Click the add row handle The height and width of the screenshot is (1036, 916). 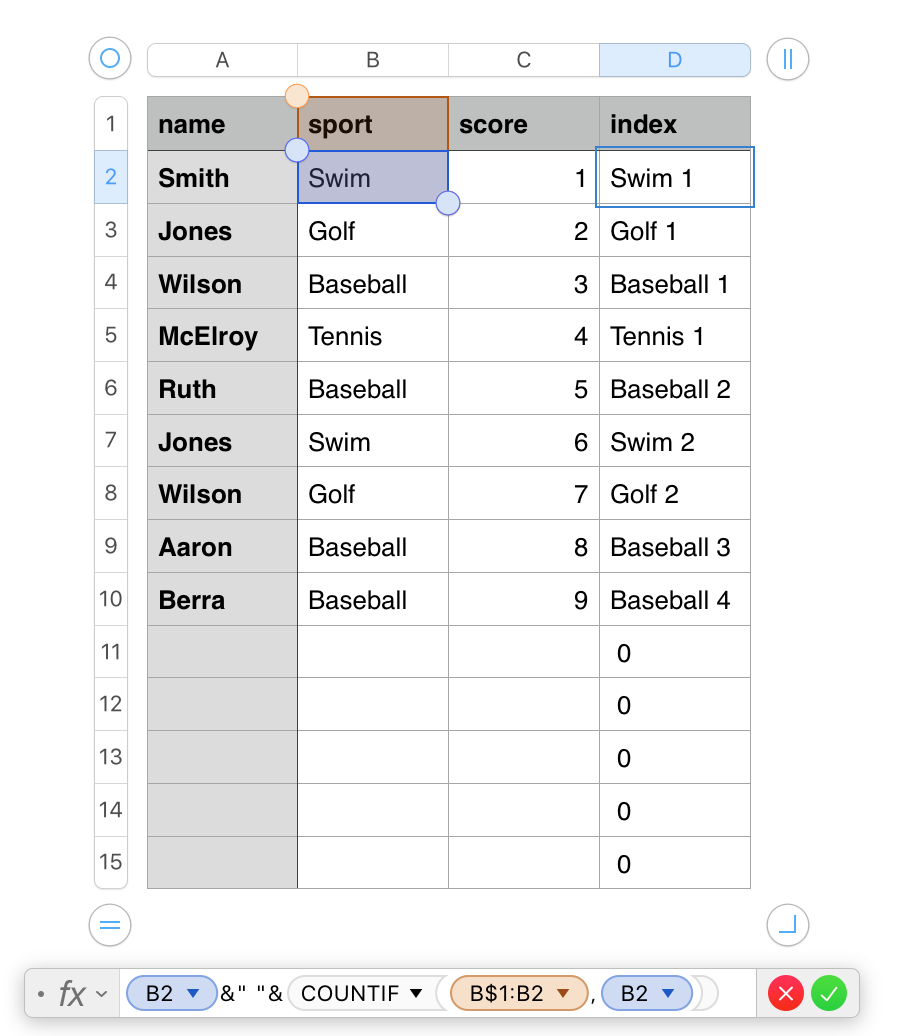click(x=110, y=925)
